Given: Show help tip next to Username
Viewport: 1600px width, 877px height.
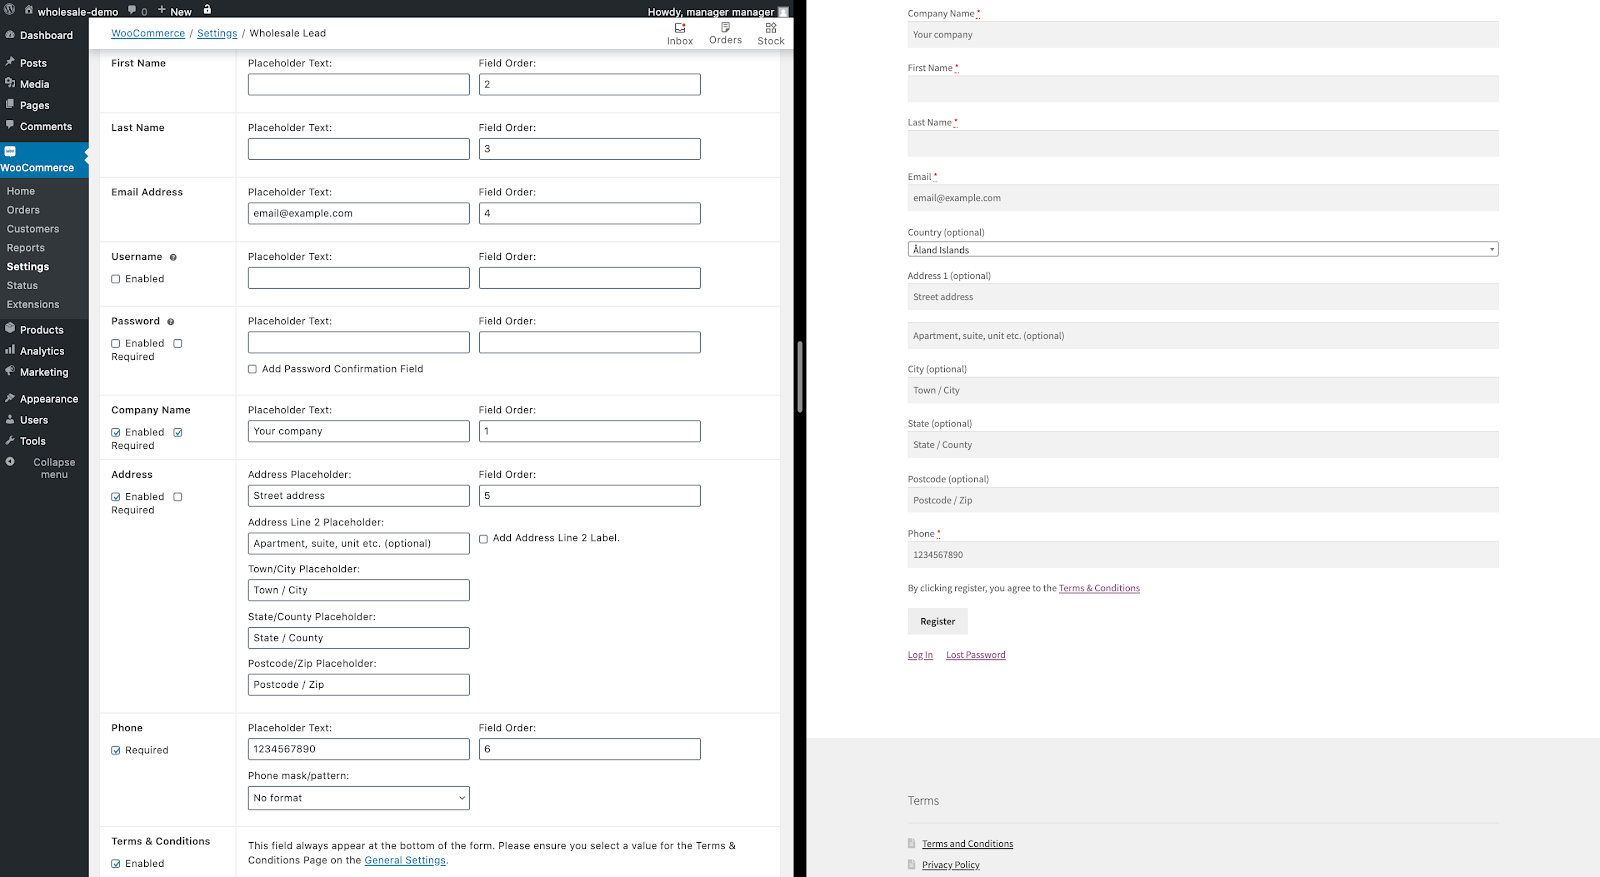Looking at the screenshot, I should coord(173,257).
